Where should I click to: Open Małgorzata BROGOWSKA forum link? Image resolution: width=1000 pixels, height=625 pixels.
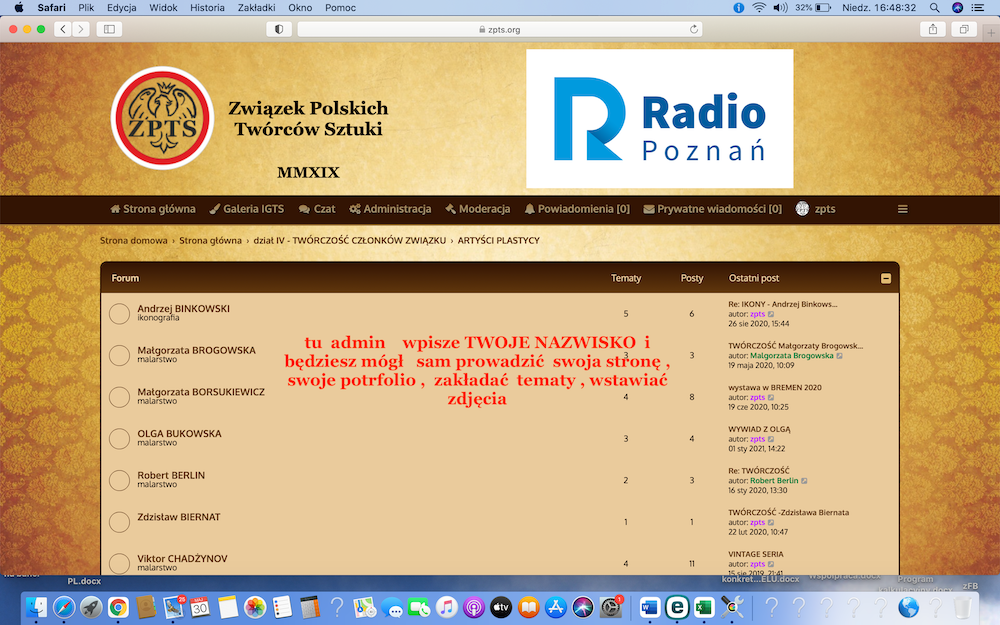(x=196, y=350)
